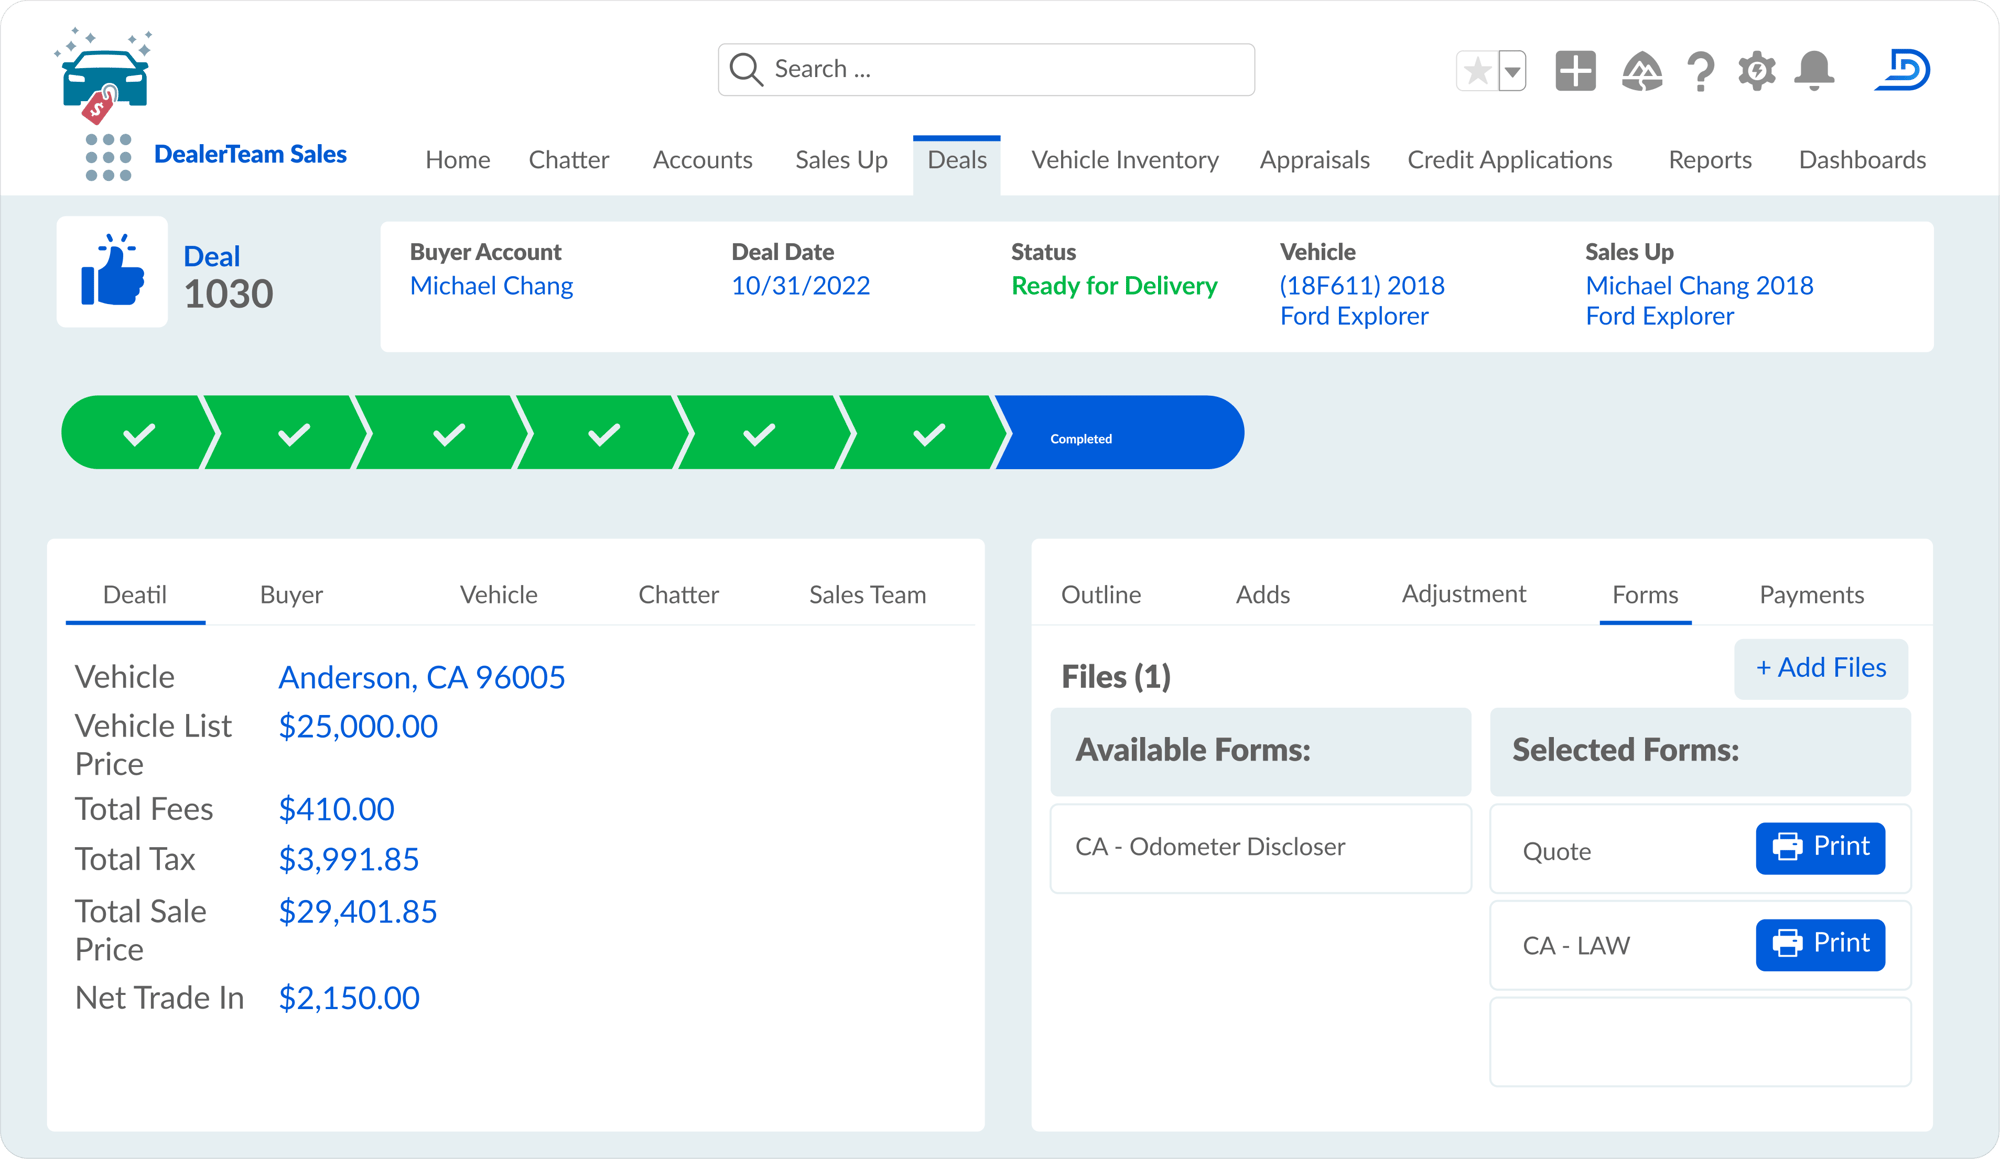Screen dimensions: 2000x1159
Task: Click the Deal thumbs-up icon
Action: 112,271
